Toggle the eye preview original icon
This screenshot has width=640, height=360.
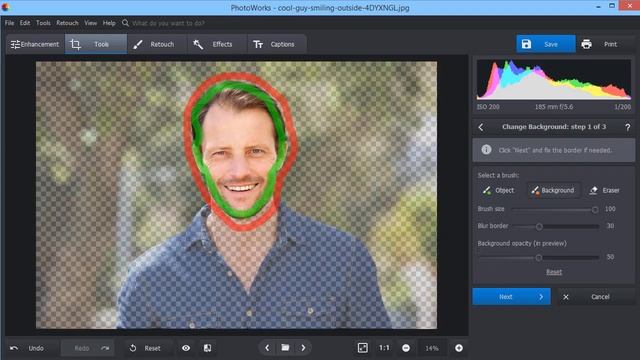point(186,348)
